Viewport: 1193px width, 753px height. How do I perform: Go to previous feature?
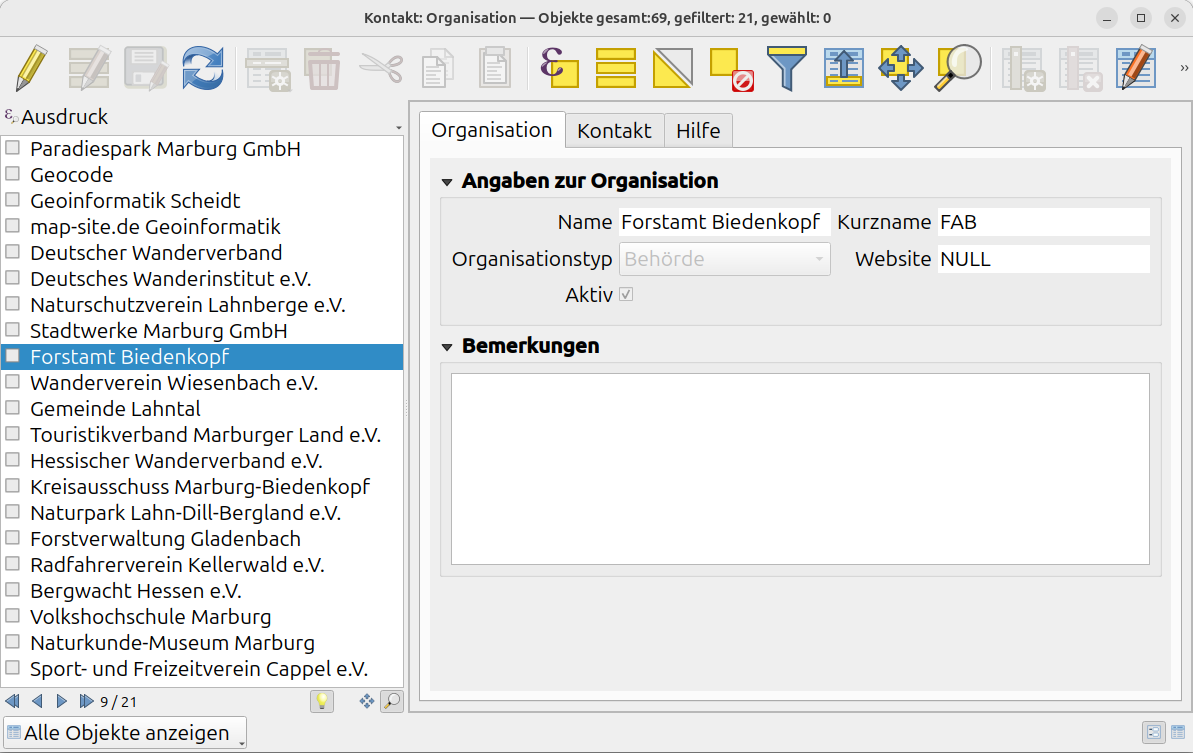click(37, 701)
